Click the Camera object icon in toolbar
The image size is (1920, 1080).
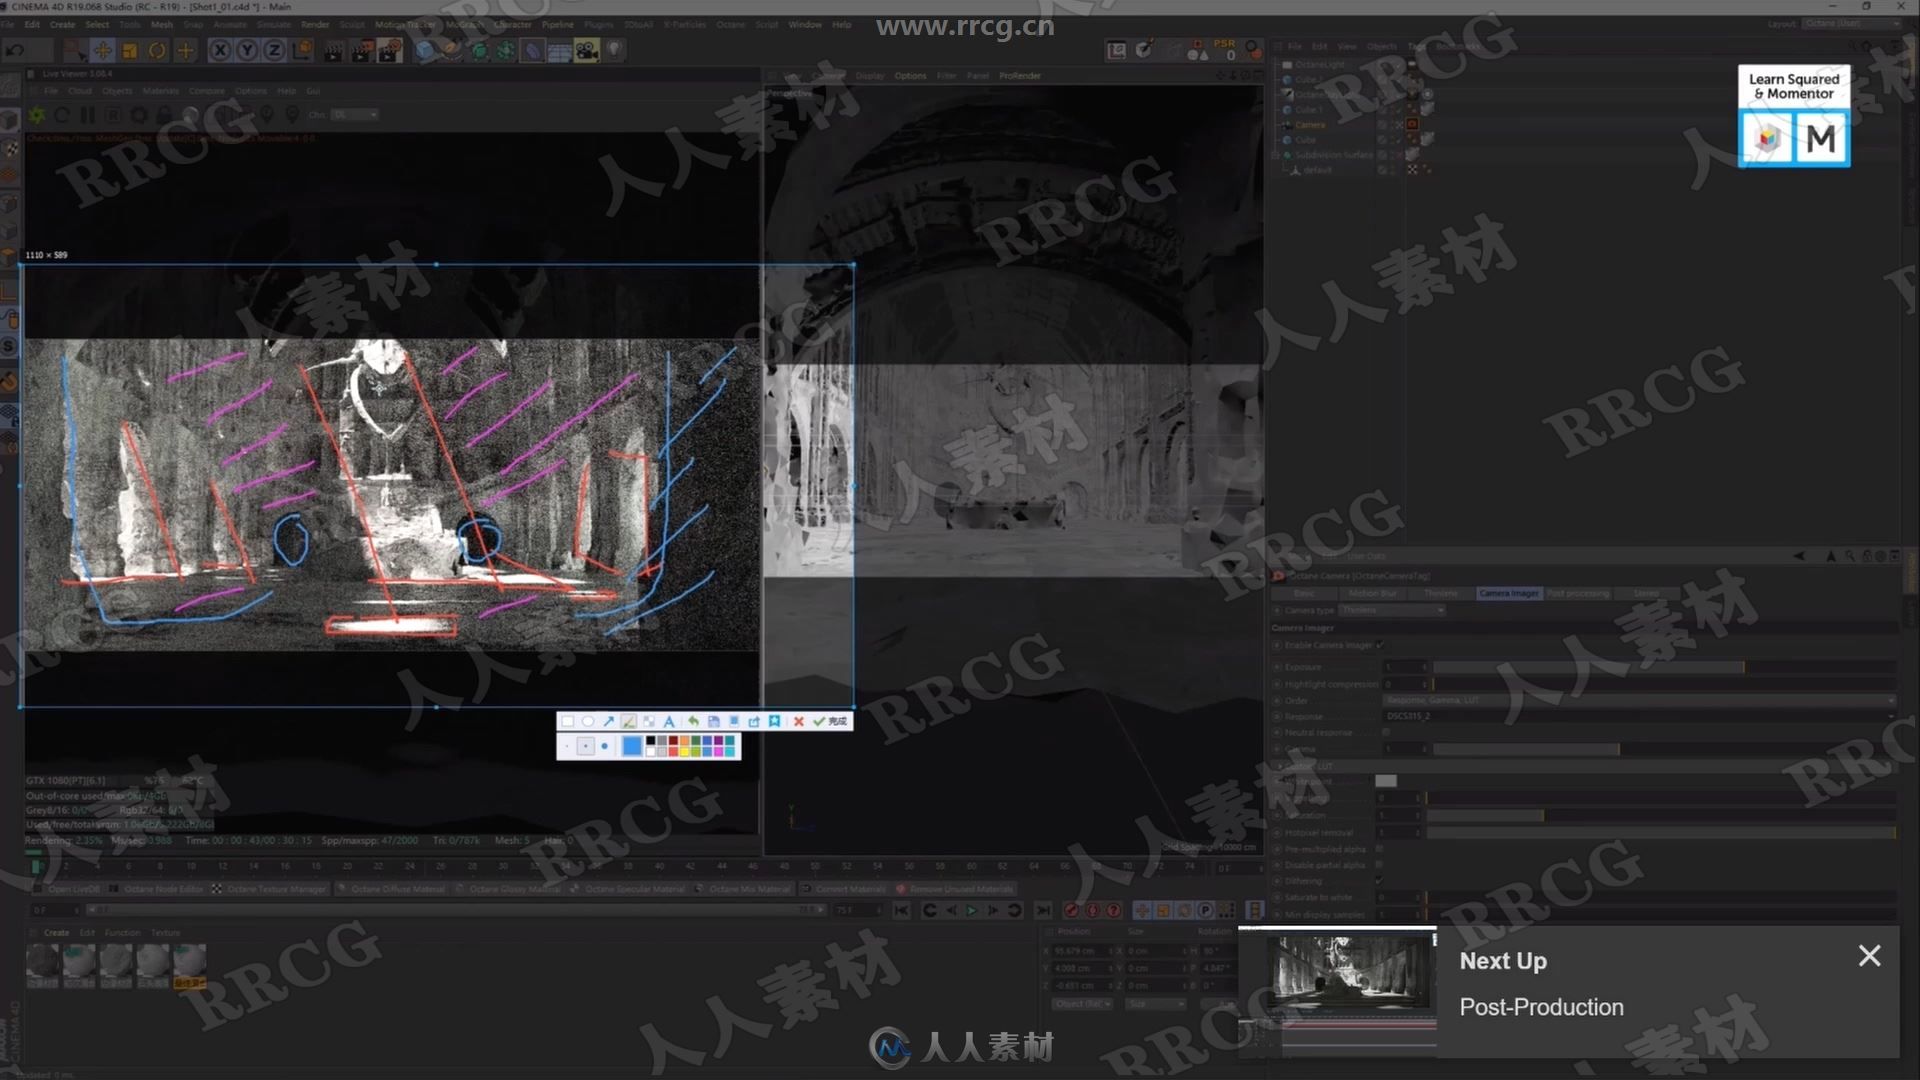point(587,50)
